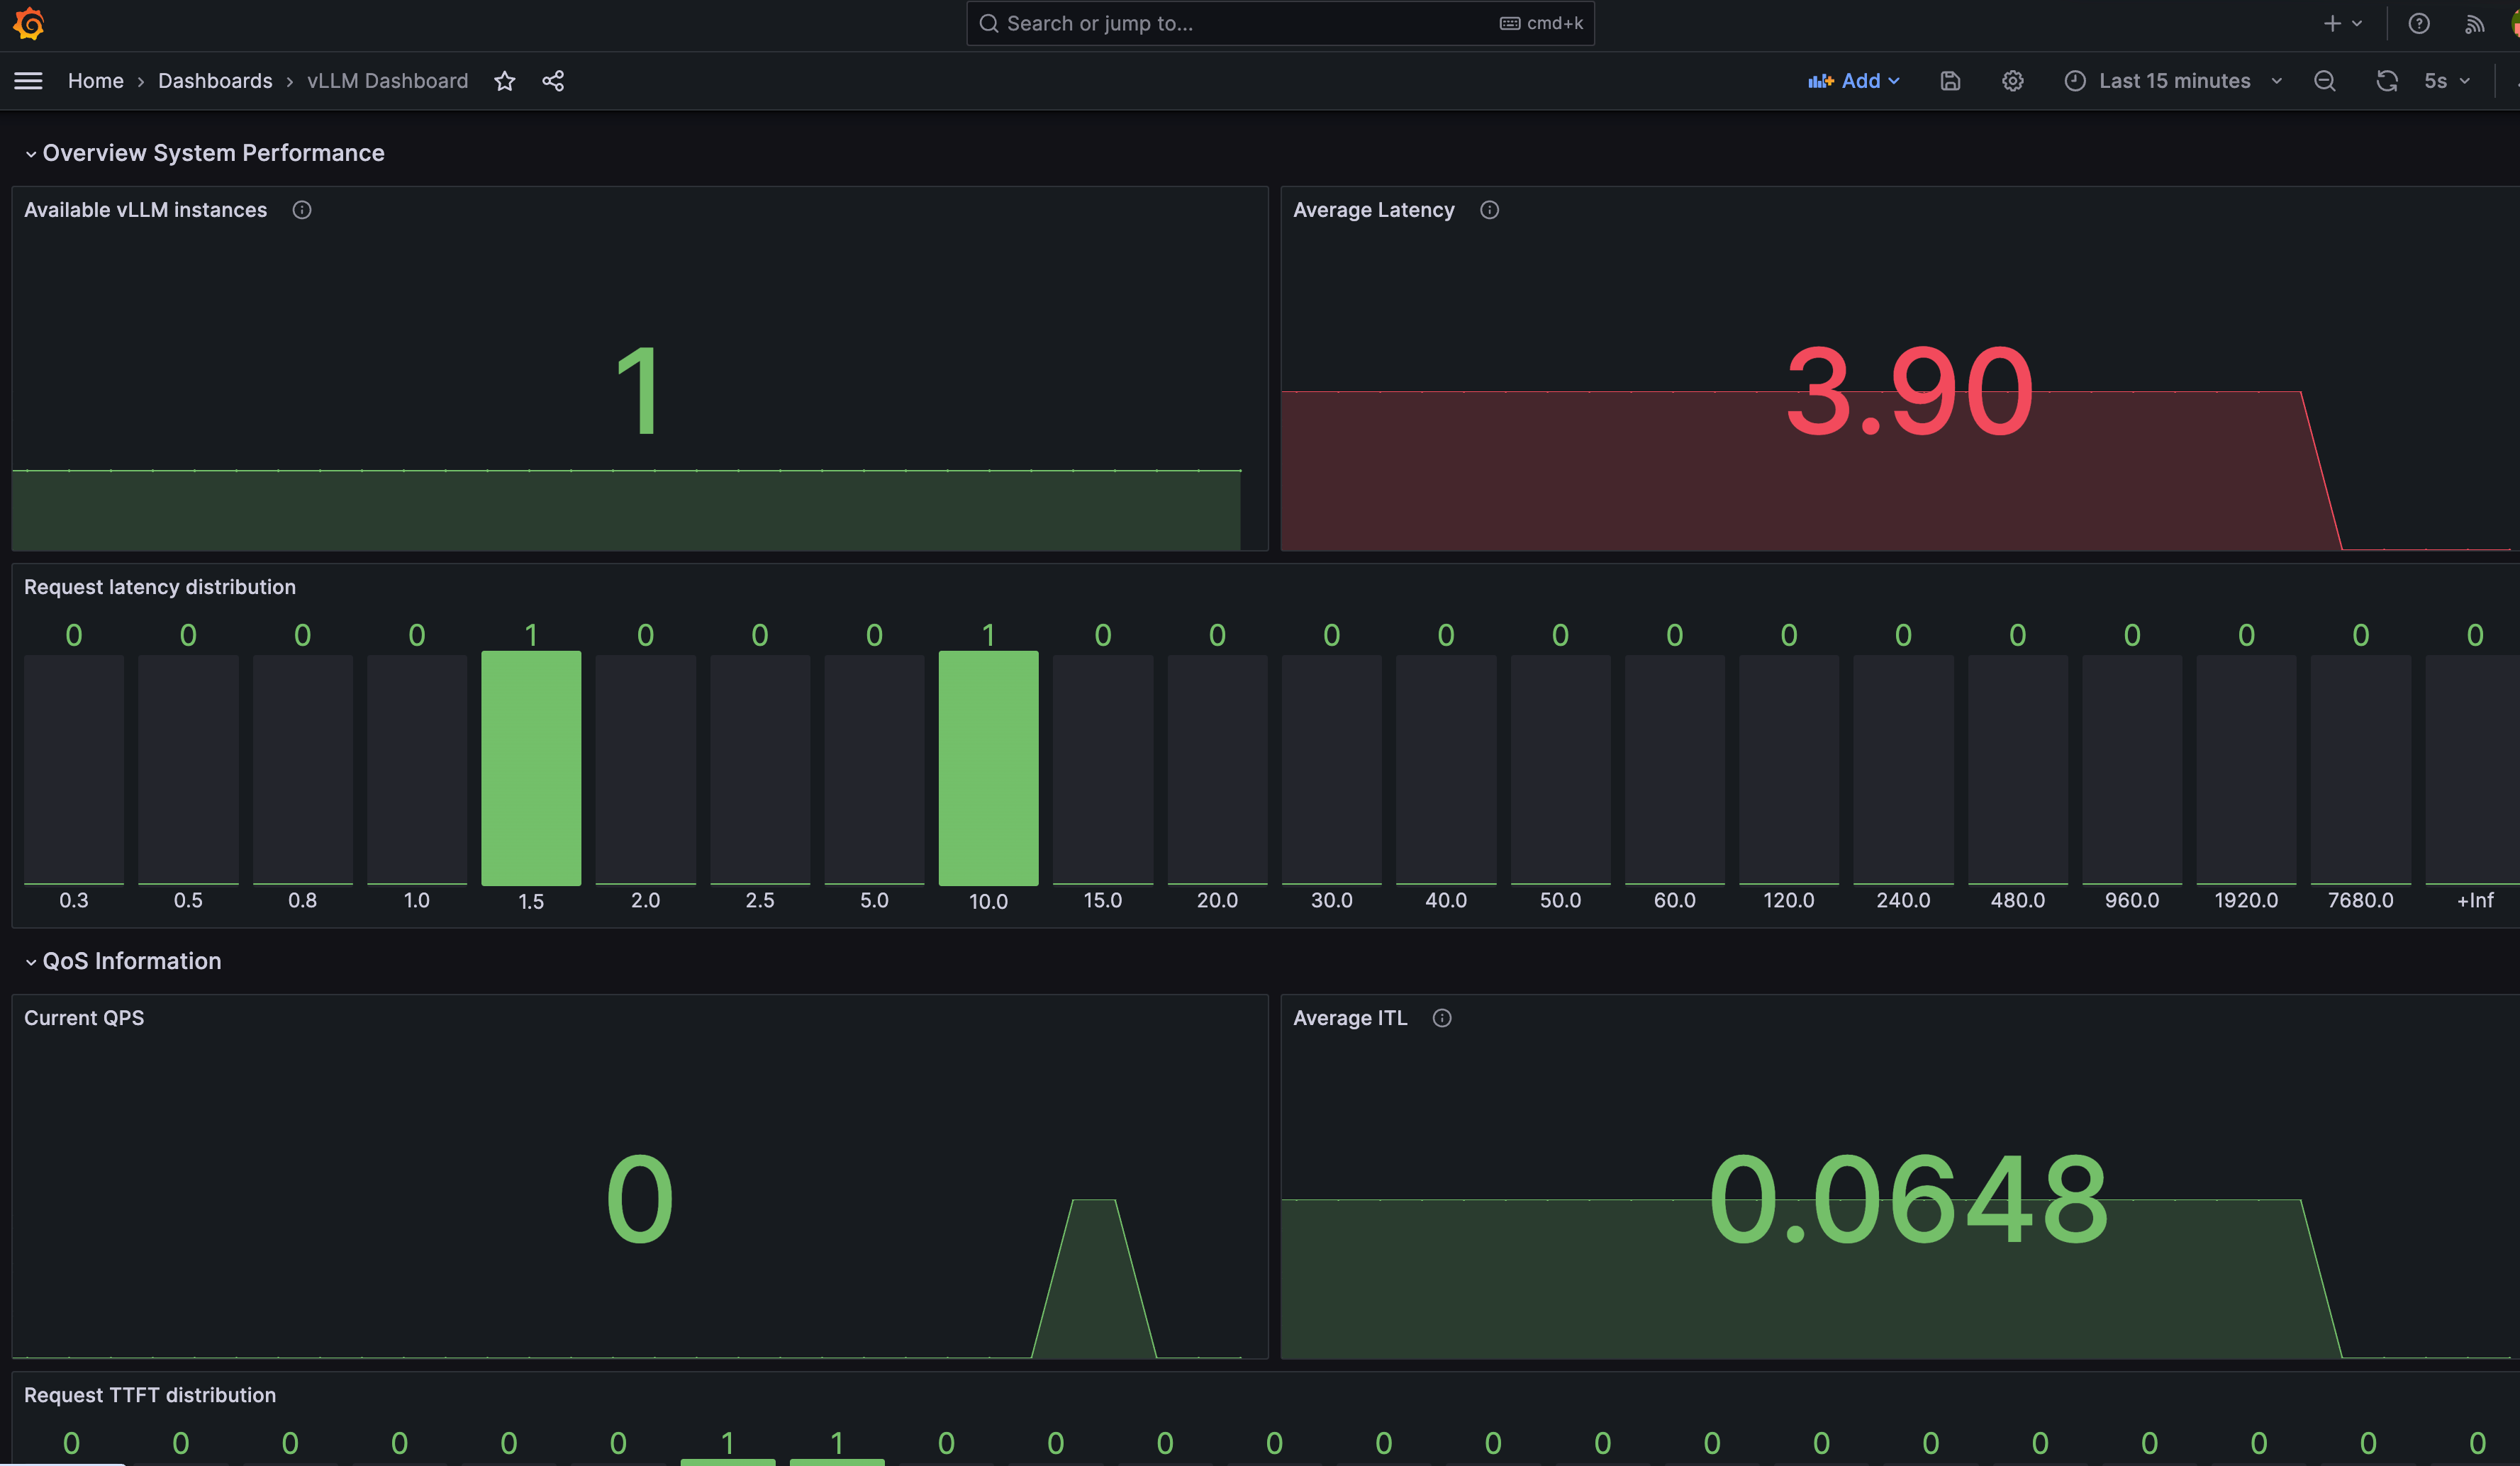The width and height of the screenshot is (2520, 1466).
Task: Click the Search or jump to field
Action: tap(1280, 23)
